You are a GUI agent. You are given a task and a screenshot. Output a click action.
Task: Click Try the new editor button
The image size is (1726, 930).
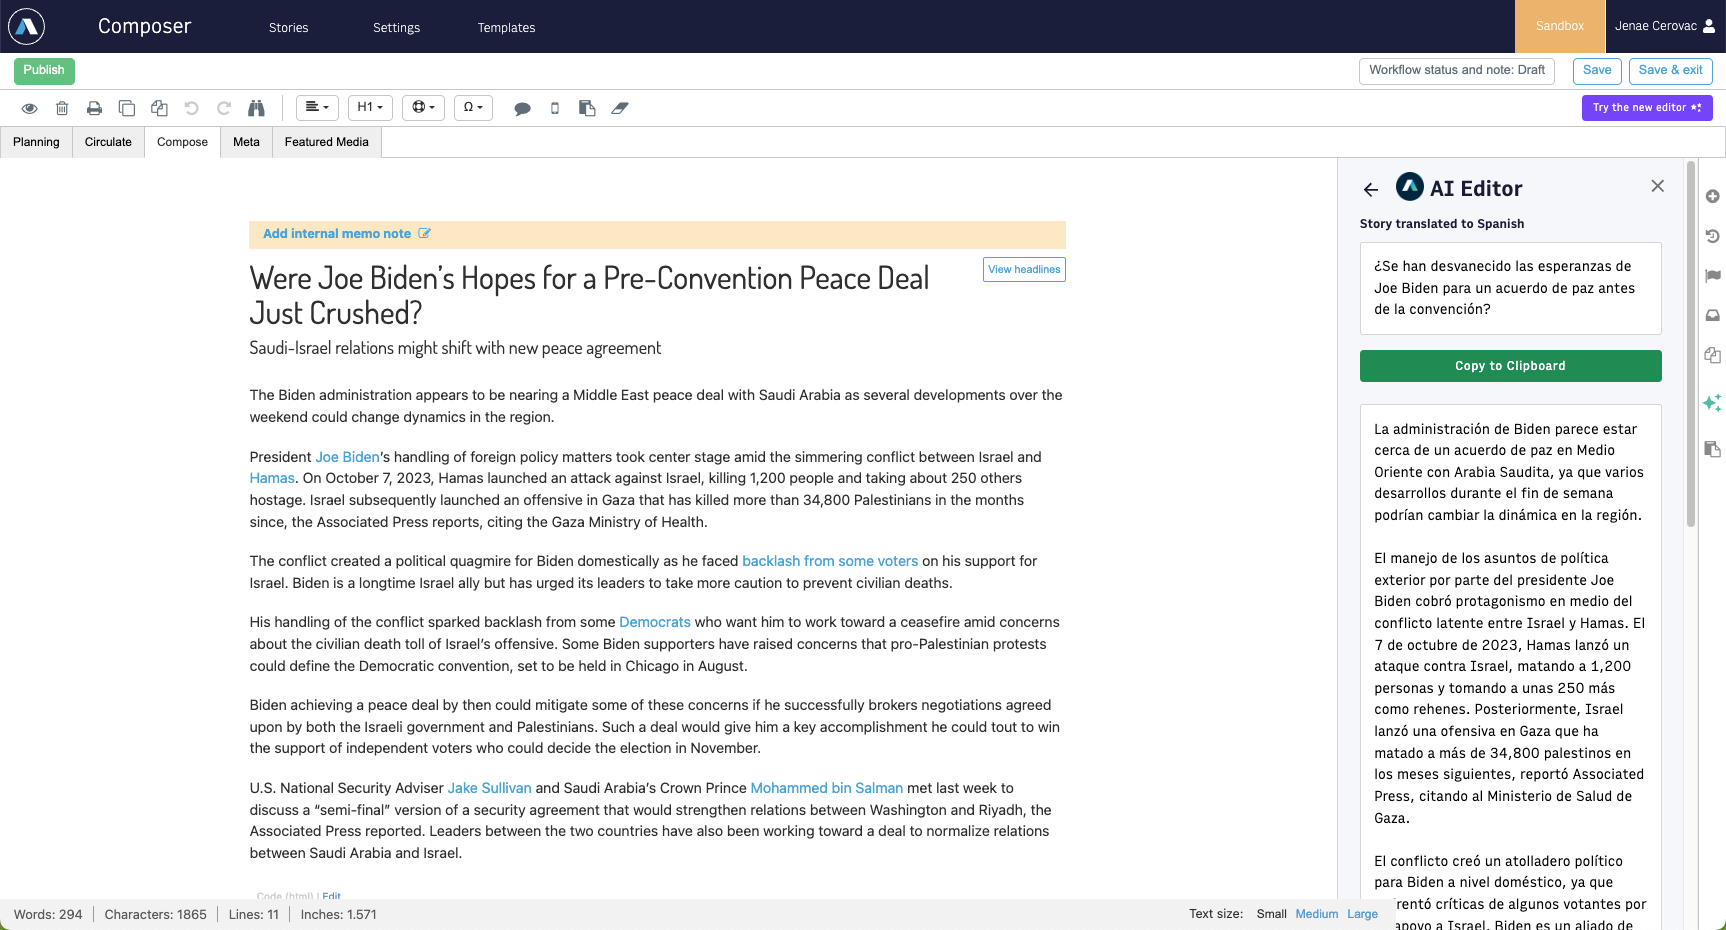pos(1647,108)
